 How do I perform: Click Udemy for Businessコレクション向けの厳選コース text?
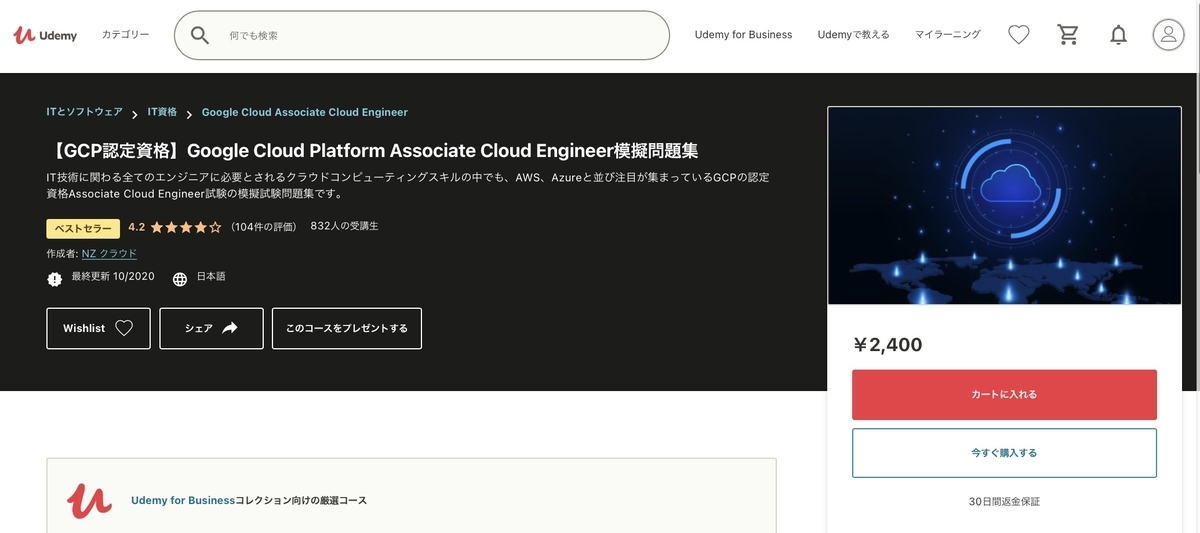click(x=249, y=500)
